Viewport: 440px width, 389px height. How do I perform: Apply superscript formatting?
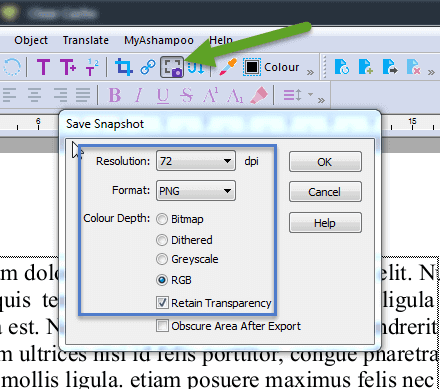click(211, 95)
